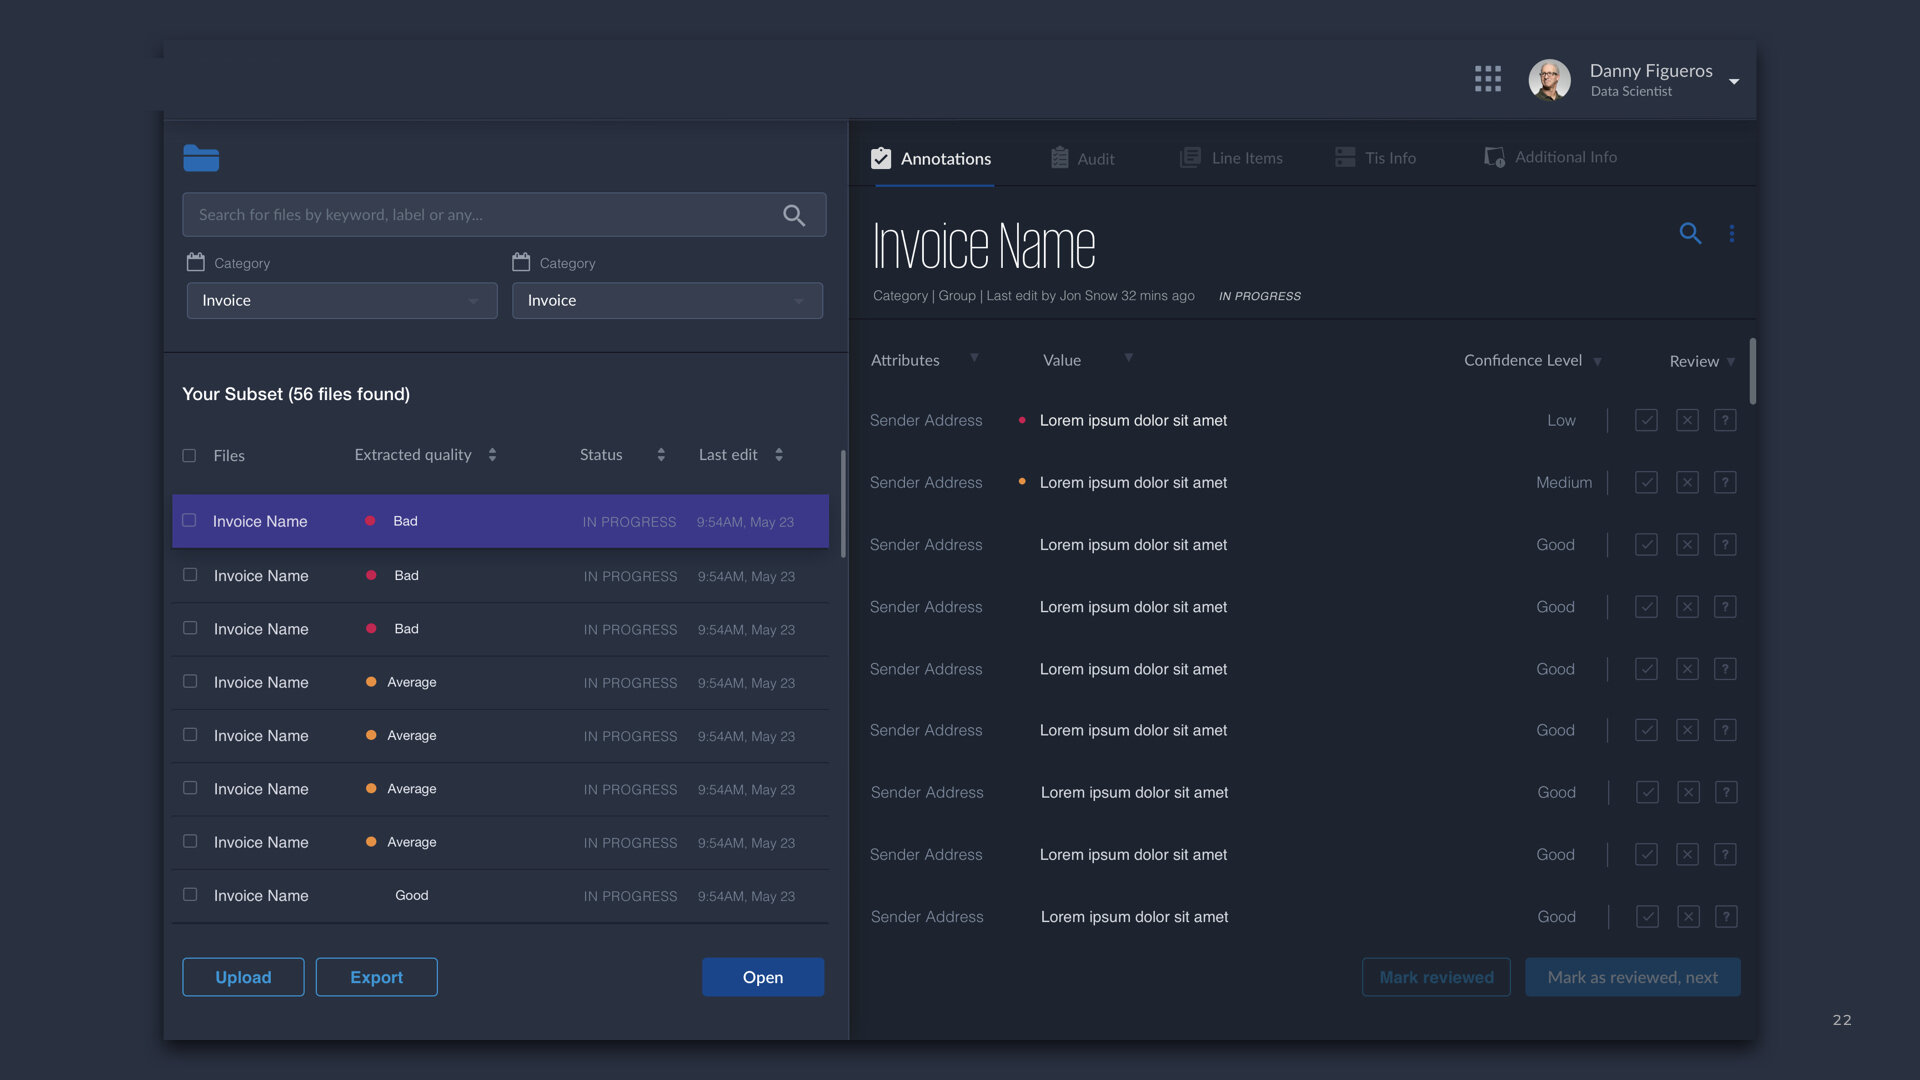Click the annotations panel vertical scrollbar
Screen dimensions: 1920x1080
click(1753, 371)
